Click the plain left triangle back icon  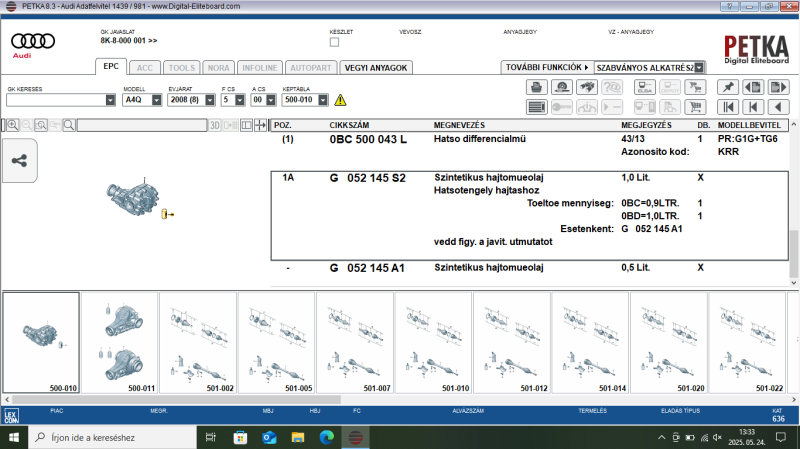(x=778, y=107)
